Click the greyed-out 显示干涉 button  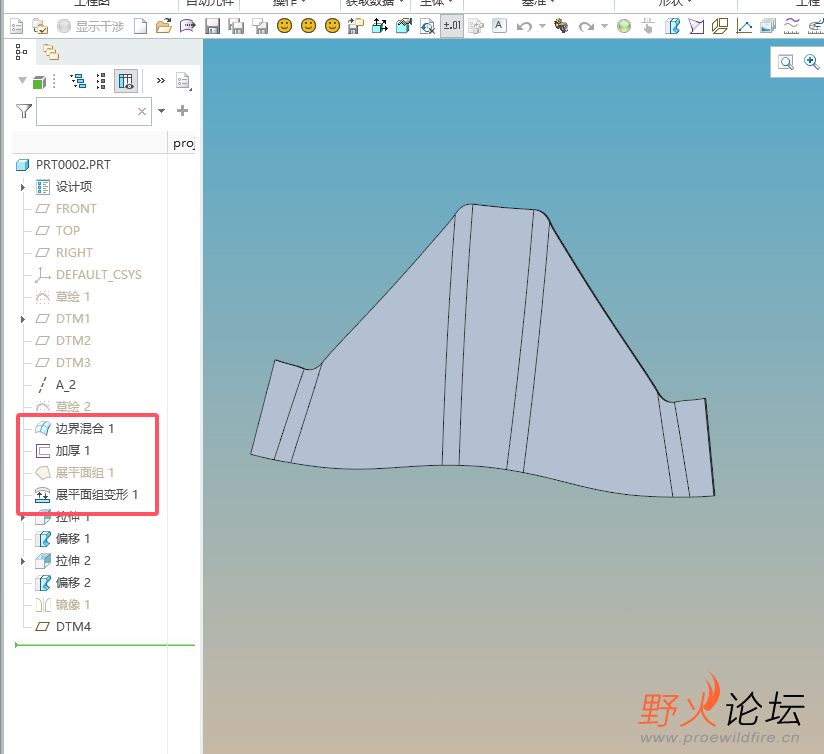(90, 26)
